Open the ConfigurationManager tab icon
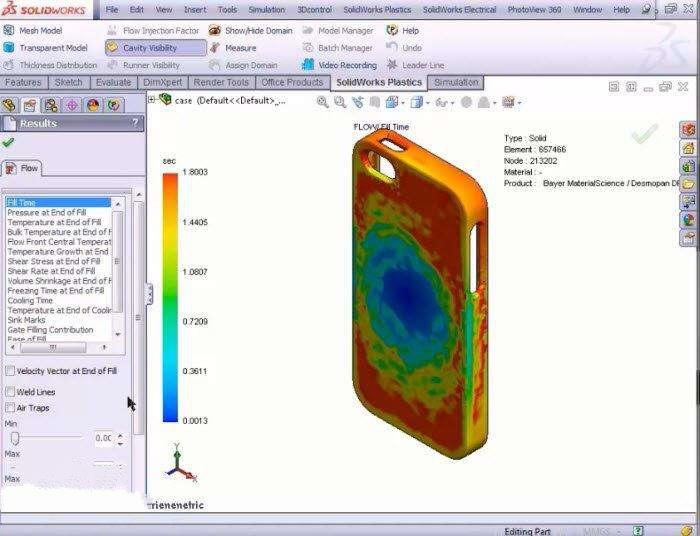The image size is (700, 536). pos(51,105)
